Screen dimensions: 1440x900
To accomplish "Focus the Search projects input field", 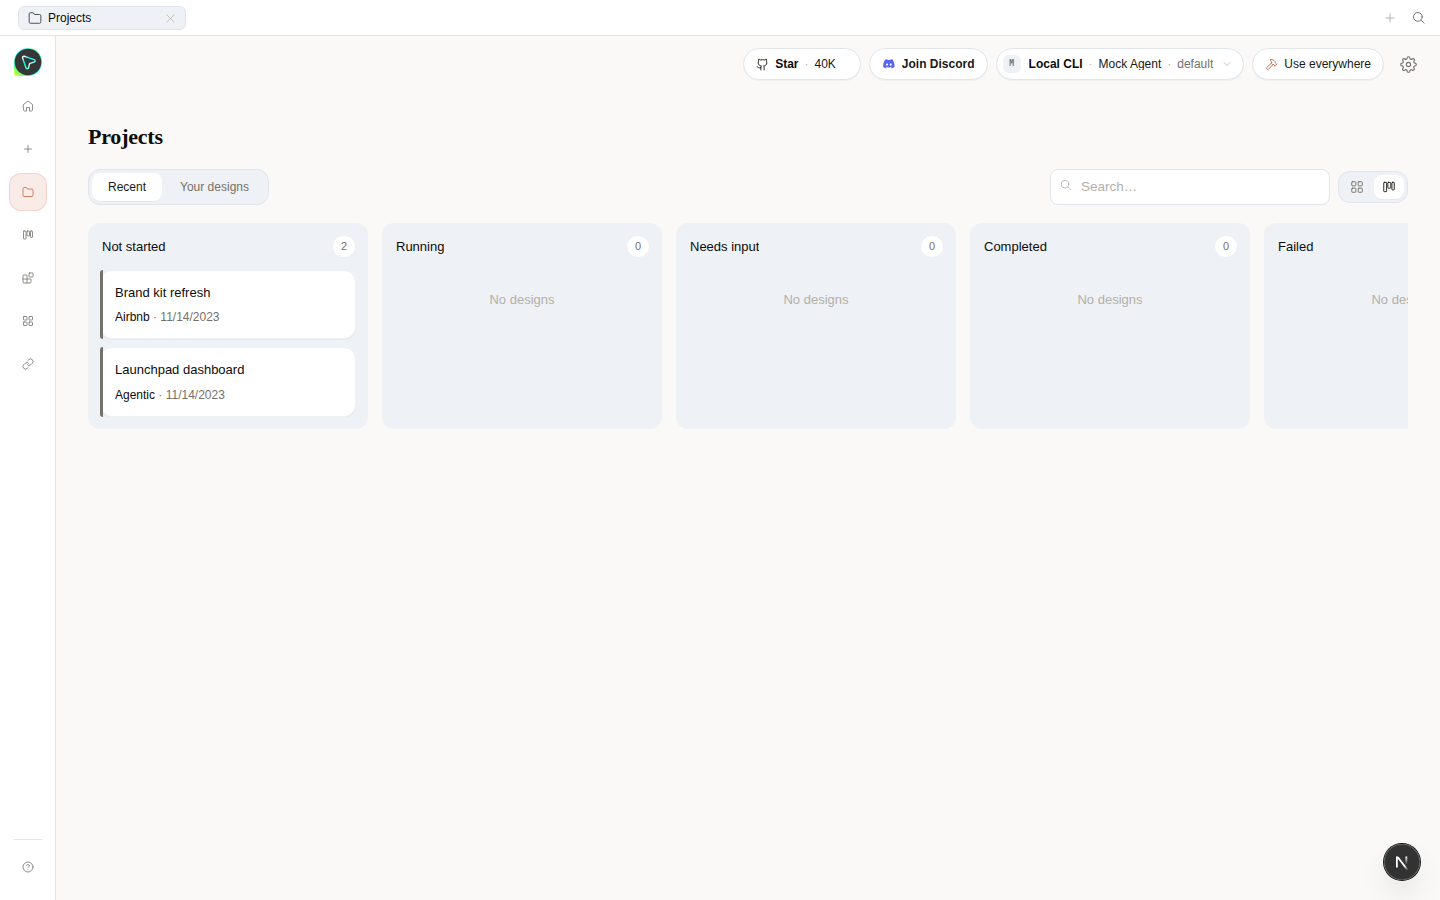I will tap(1190, 187).
